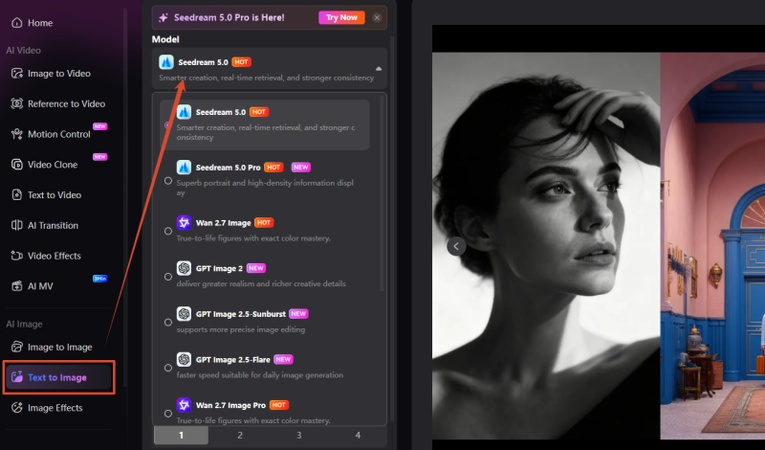This screenshot has width=765, height=450.
Task: Select tab number 1
Action: click(x=181, y=435)
